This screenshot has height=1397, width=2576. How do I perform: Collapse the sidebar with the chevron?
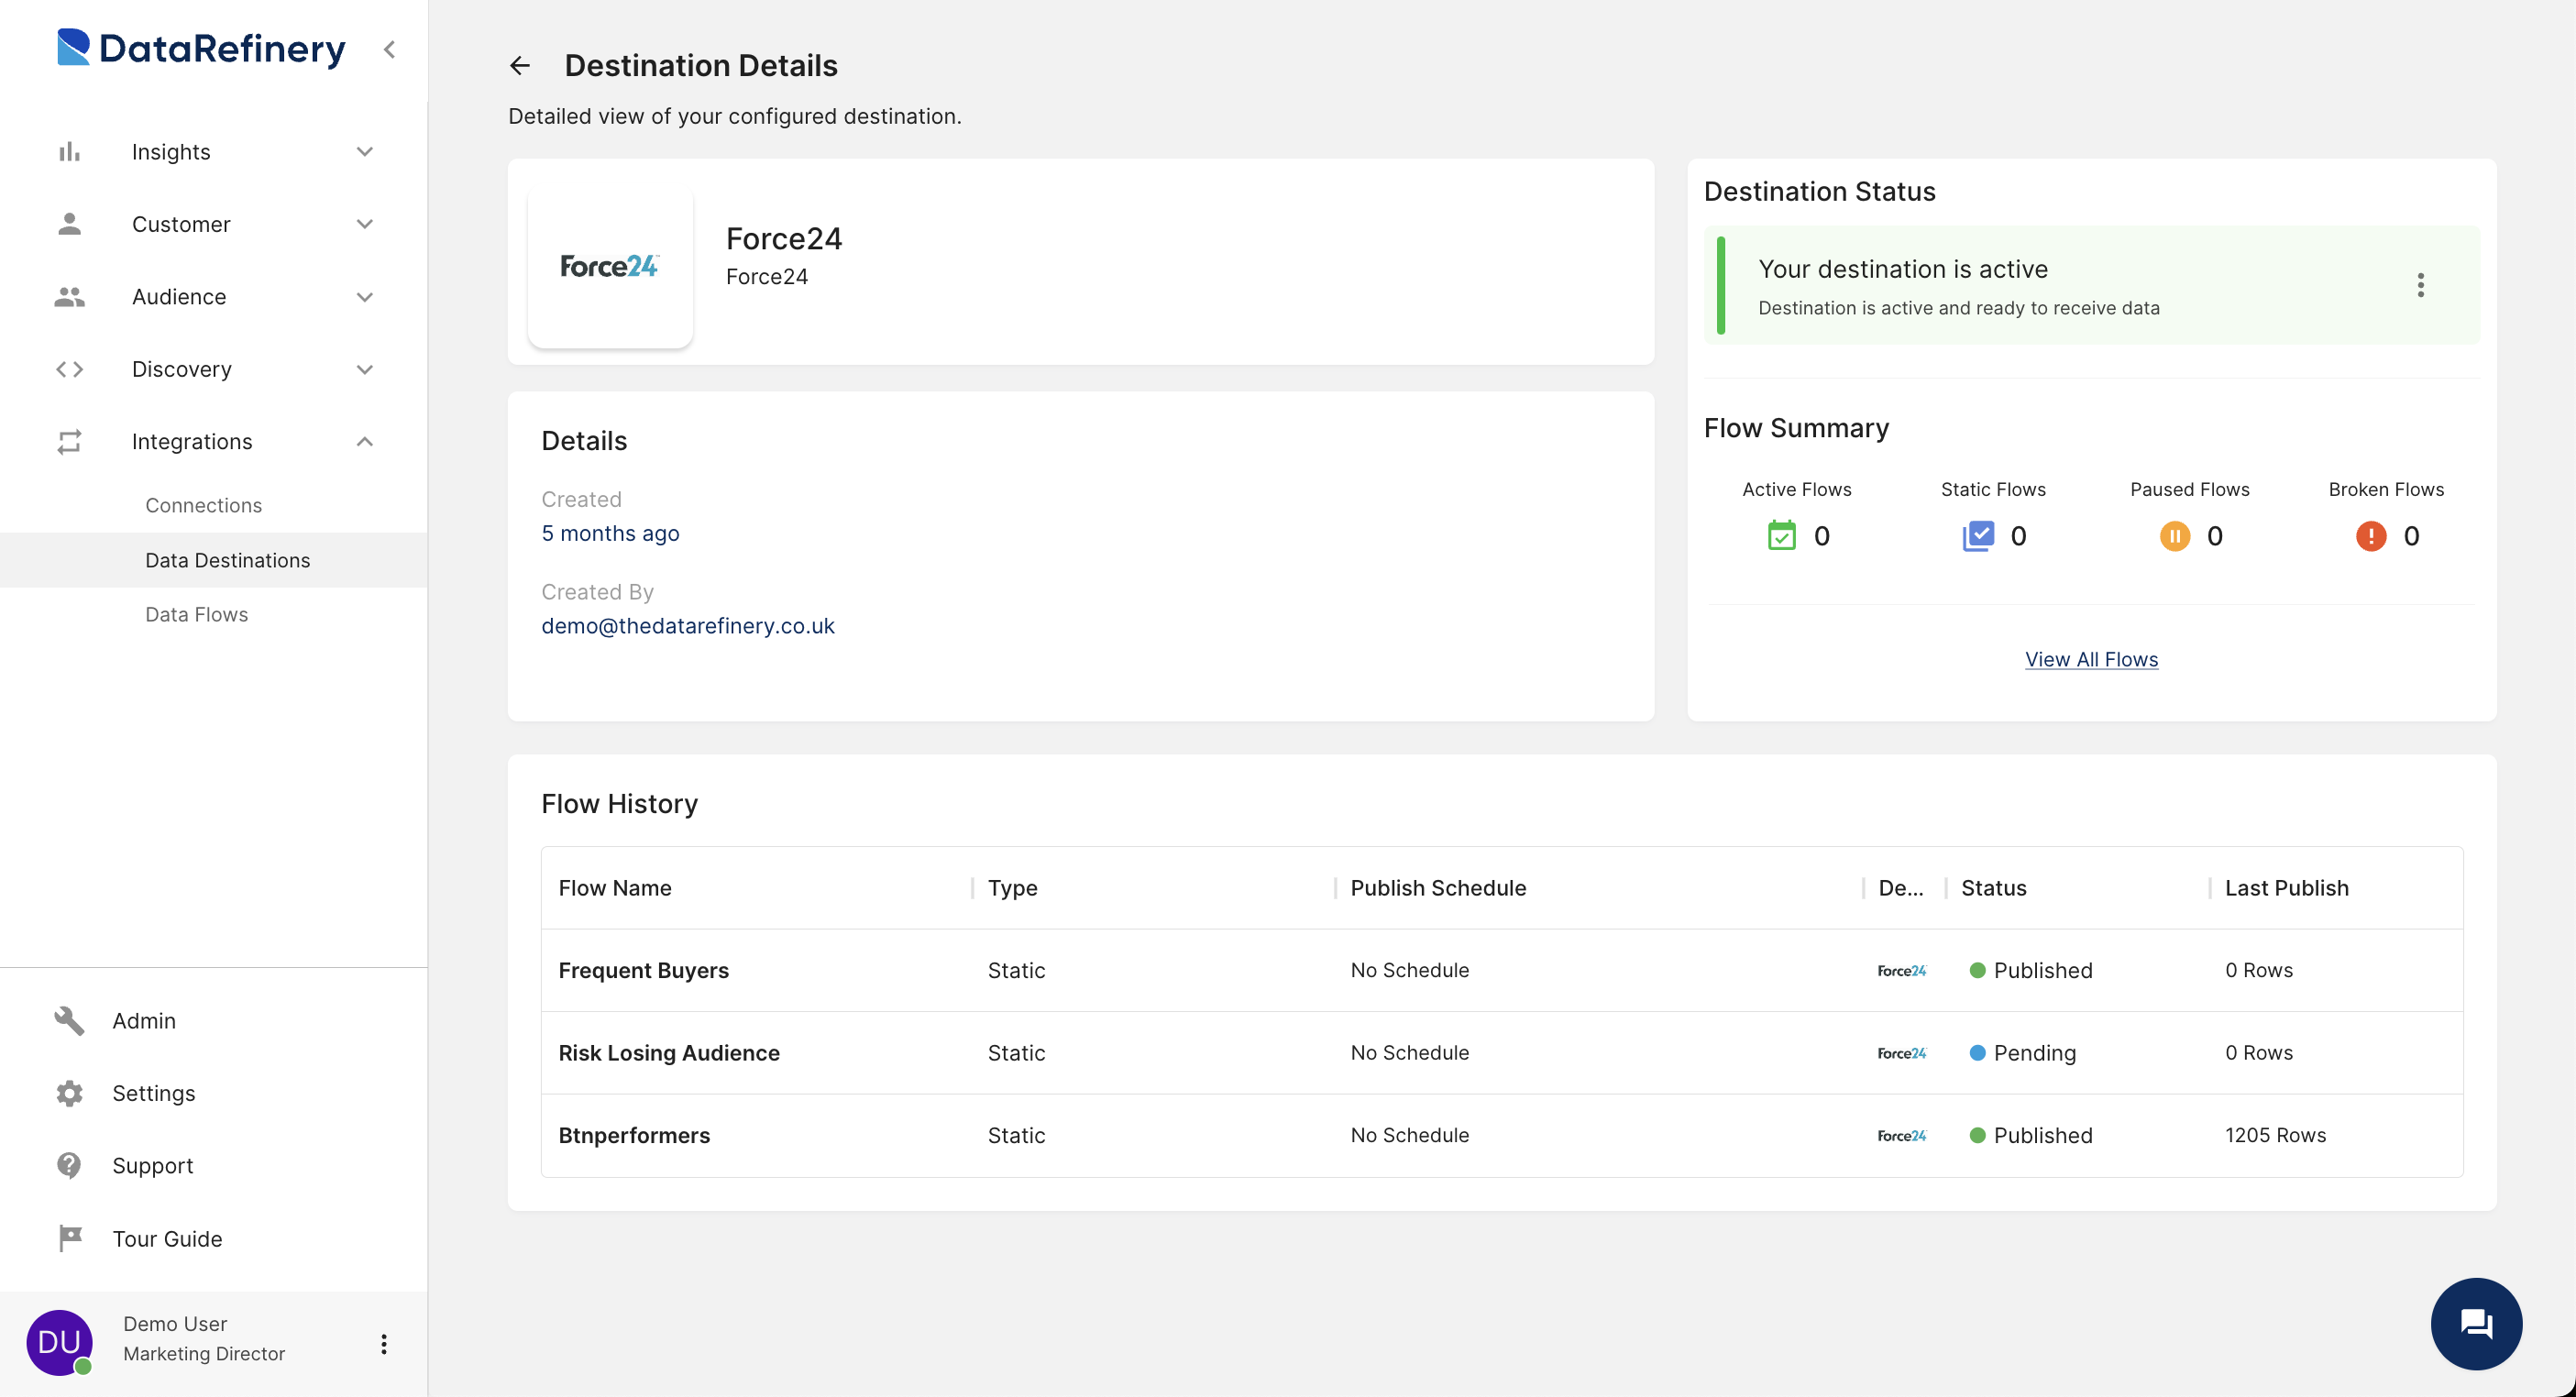point(389,49)
